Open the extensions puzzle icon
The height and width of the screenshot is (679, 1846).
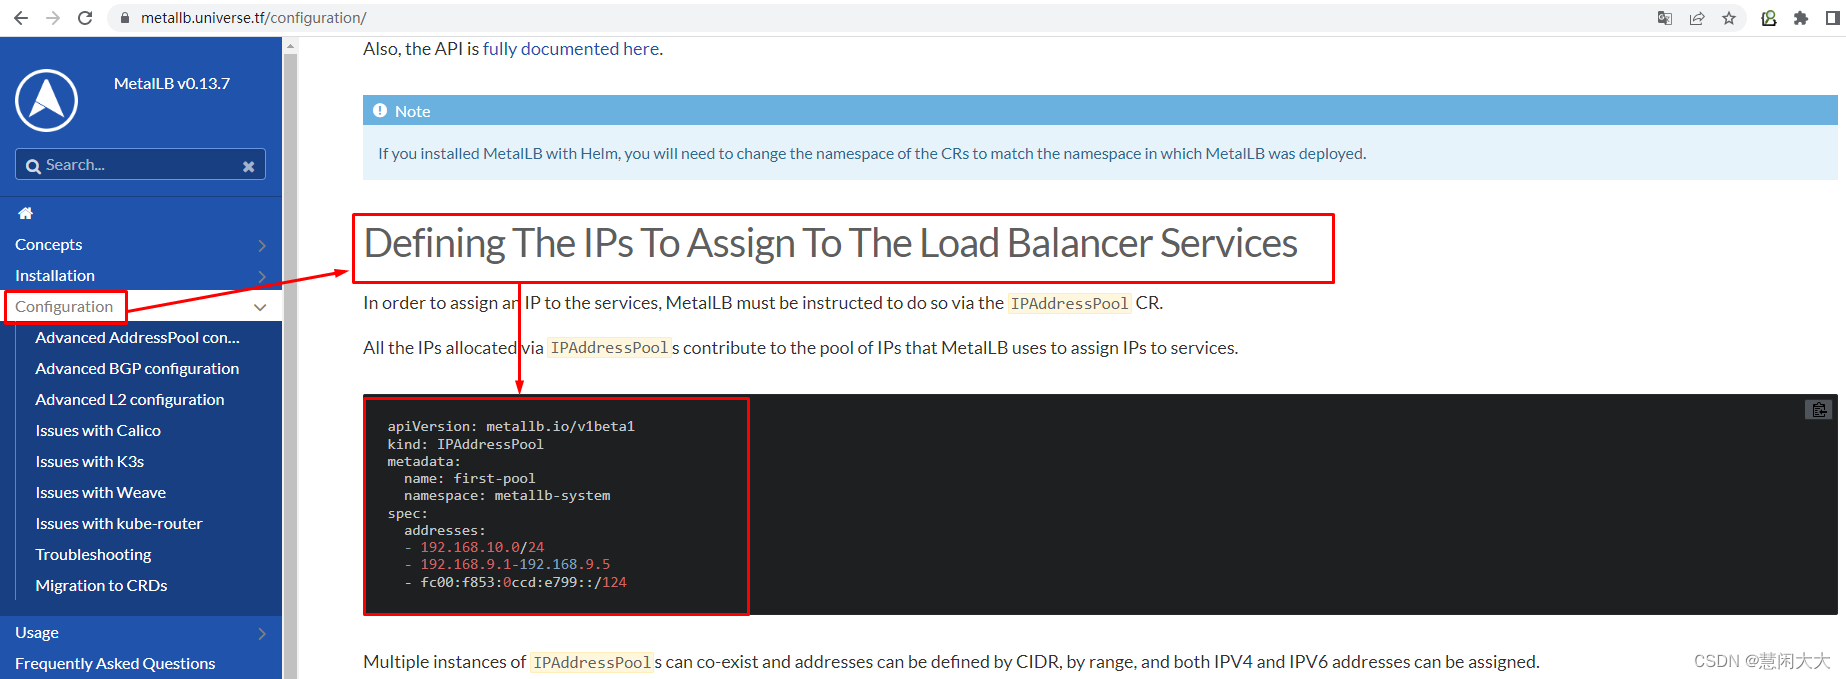[1801, 18]
